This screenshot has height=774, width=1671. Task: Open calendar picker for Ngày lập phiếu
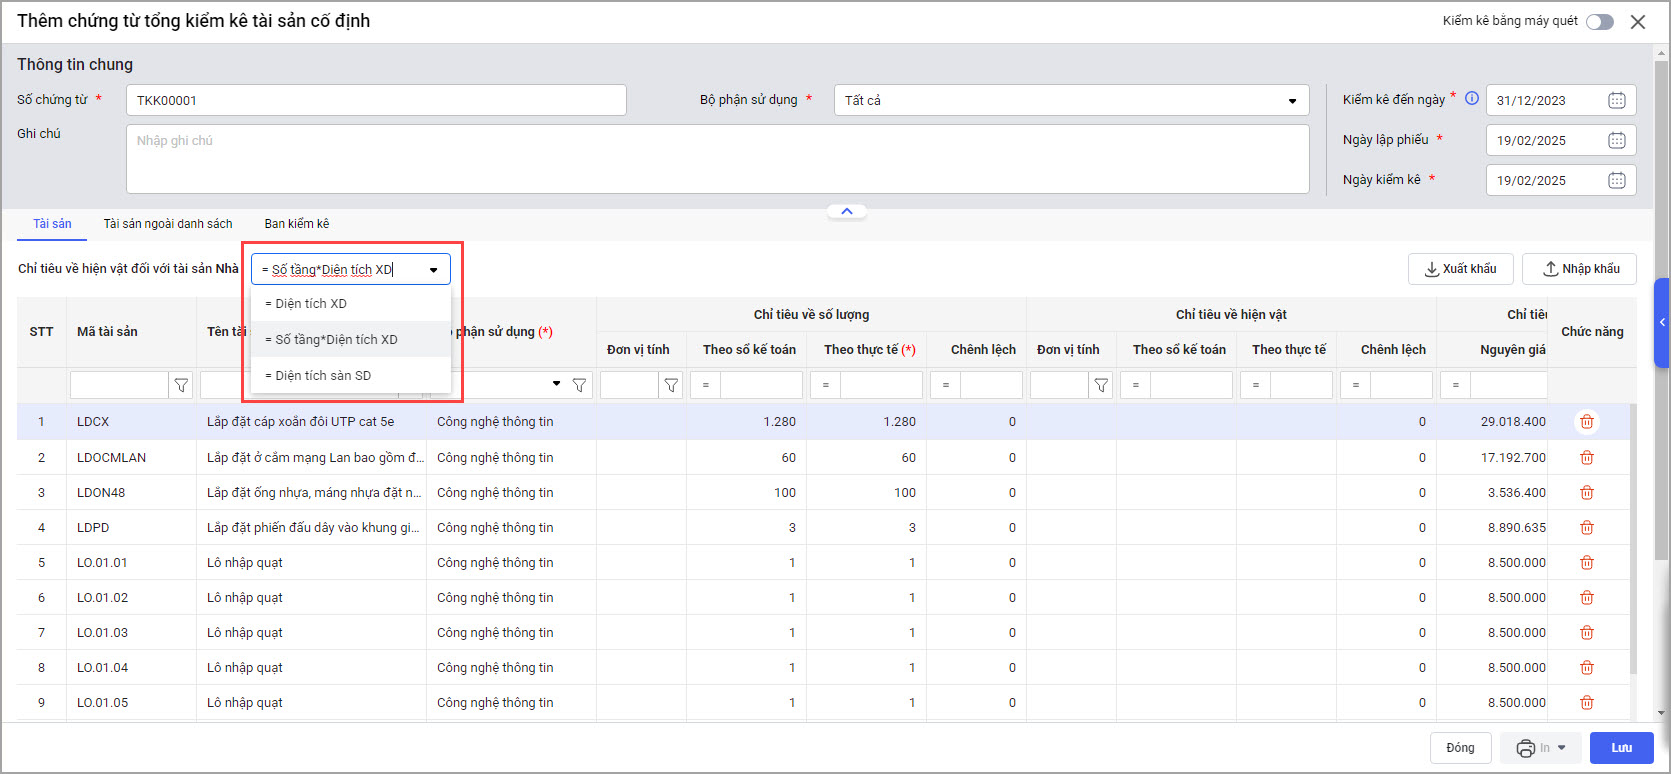tap(1616, 140)
